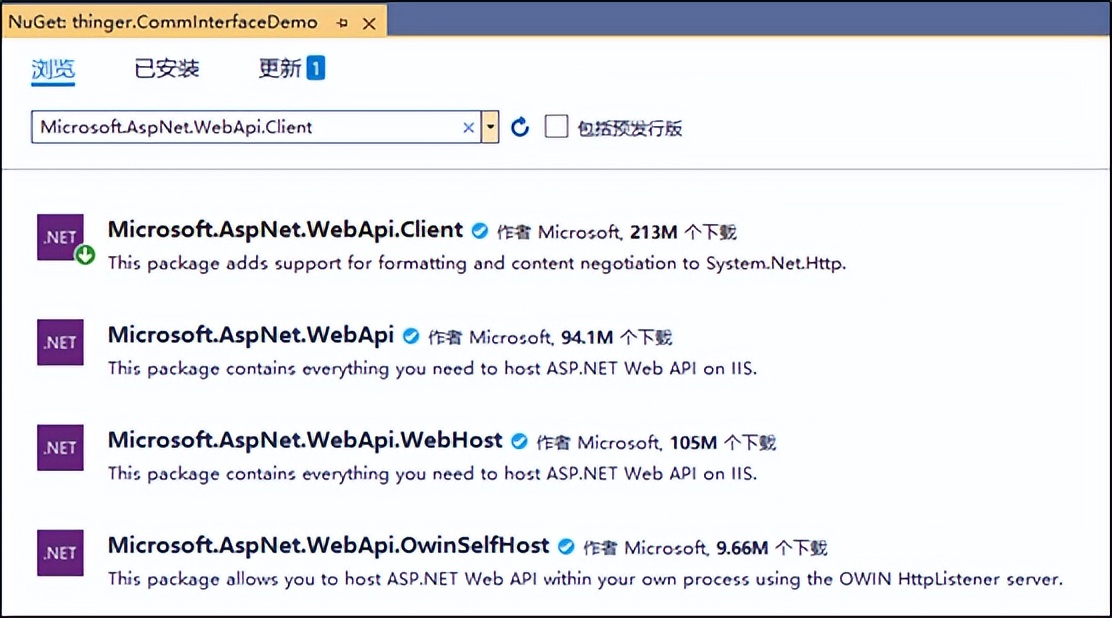The image size is (1112, 618).
Task: Open the 更新 tab
Action: tap(279, 69)
